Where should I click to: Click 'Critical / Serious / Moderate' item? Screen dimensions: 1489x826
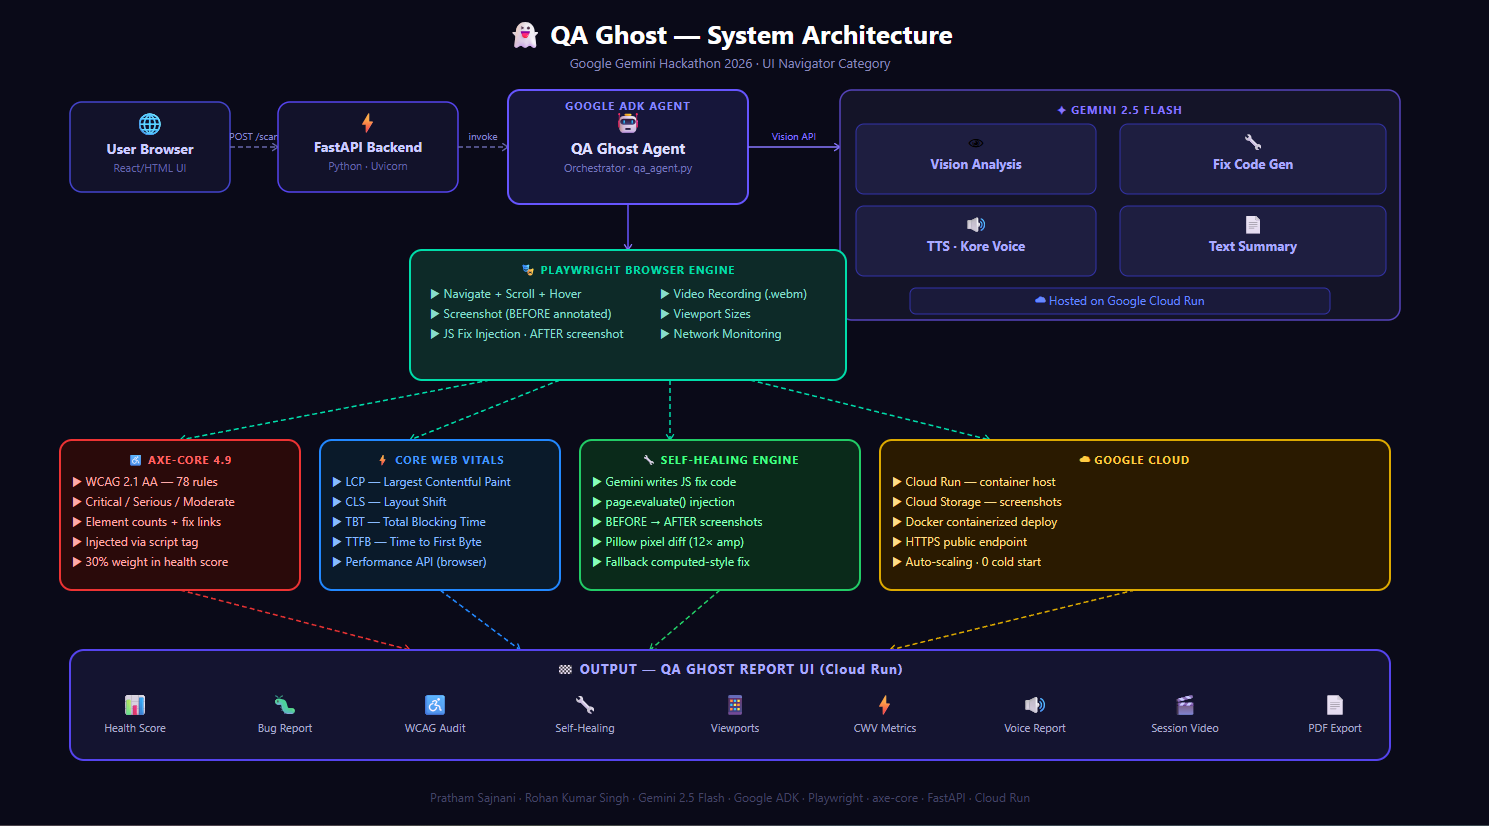[x=154, y=502]
